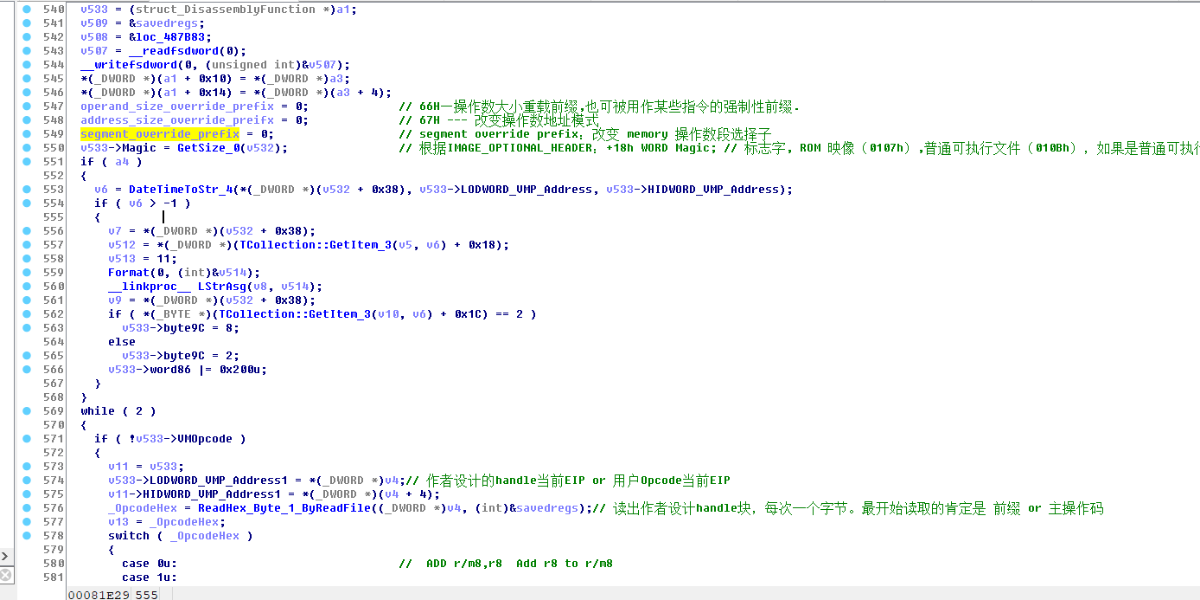Click the circled X close icon at bottom-left

(6, 575)
